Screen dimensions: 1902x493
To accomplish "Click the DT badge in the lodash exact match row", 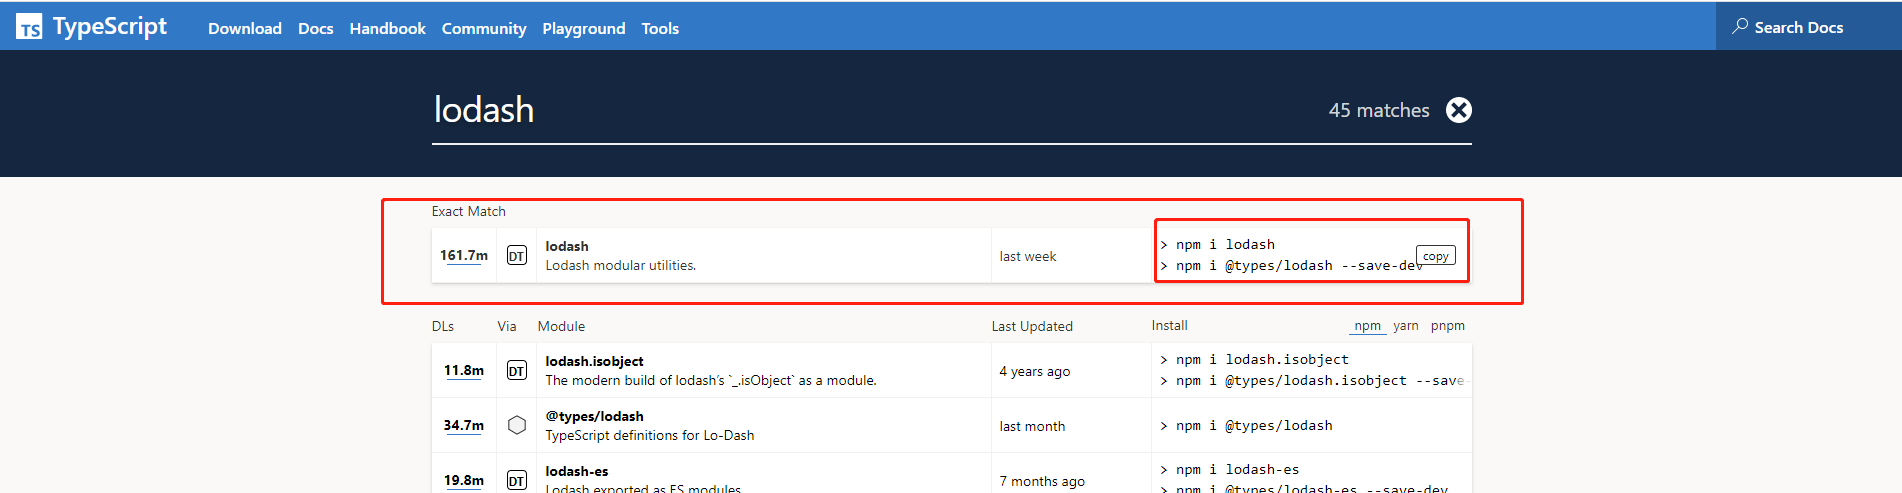I will tap(516, 256).
